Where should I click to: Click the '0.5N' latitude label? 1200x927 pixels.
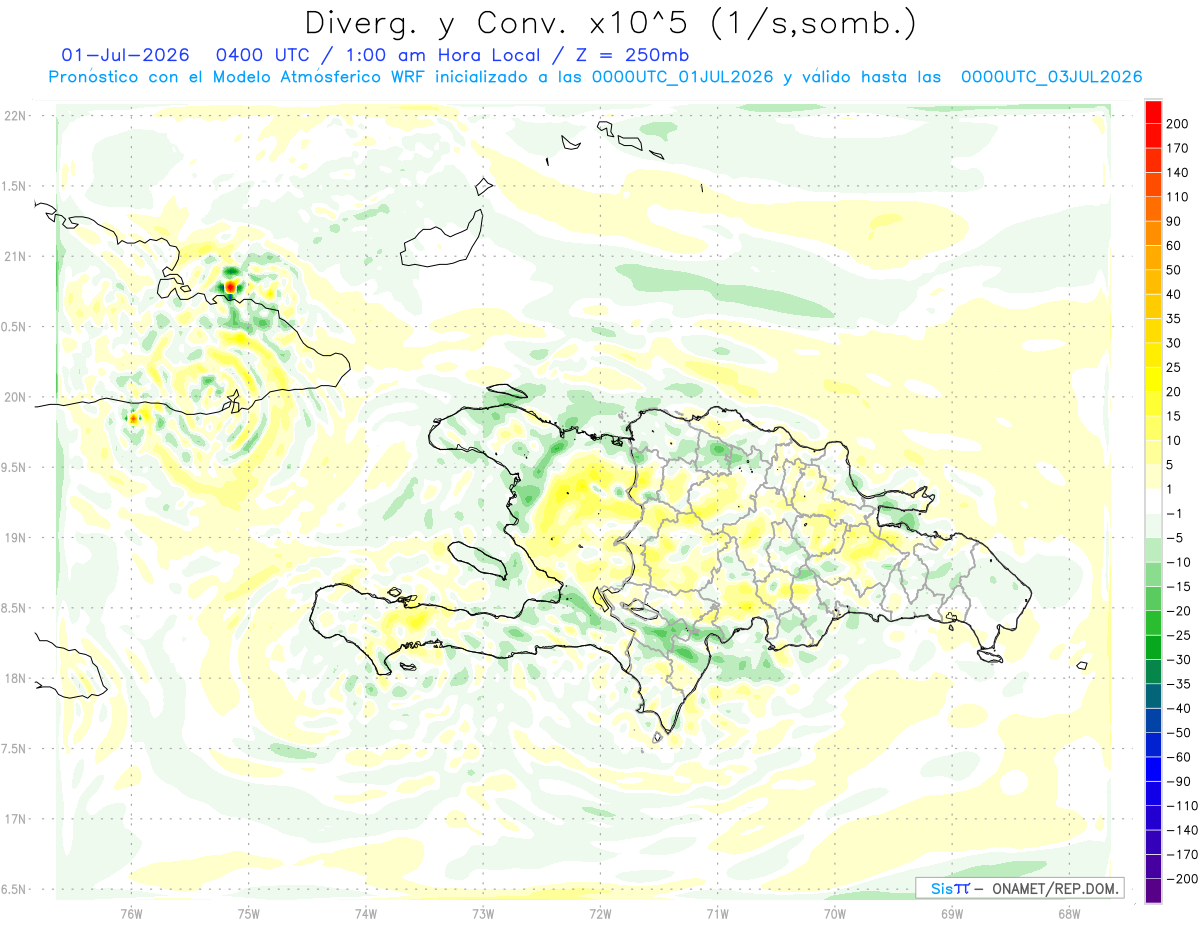click(14, 327)
